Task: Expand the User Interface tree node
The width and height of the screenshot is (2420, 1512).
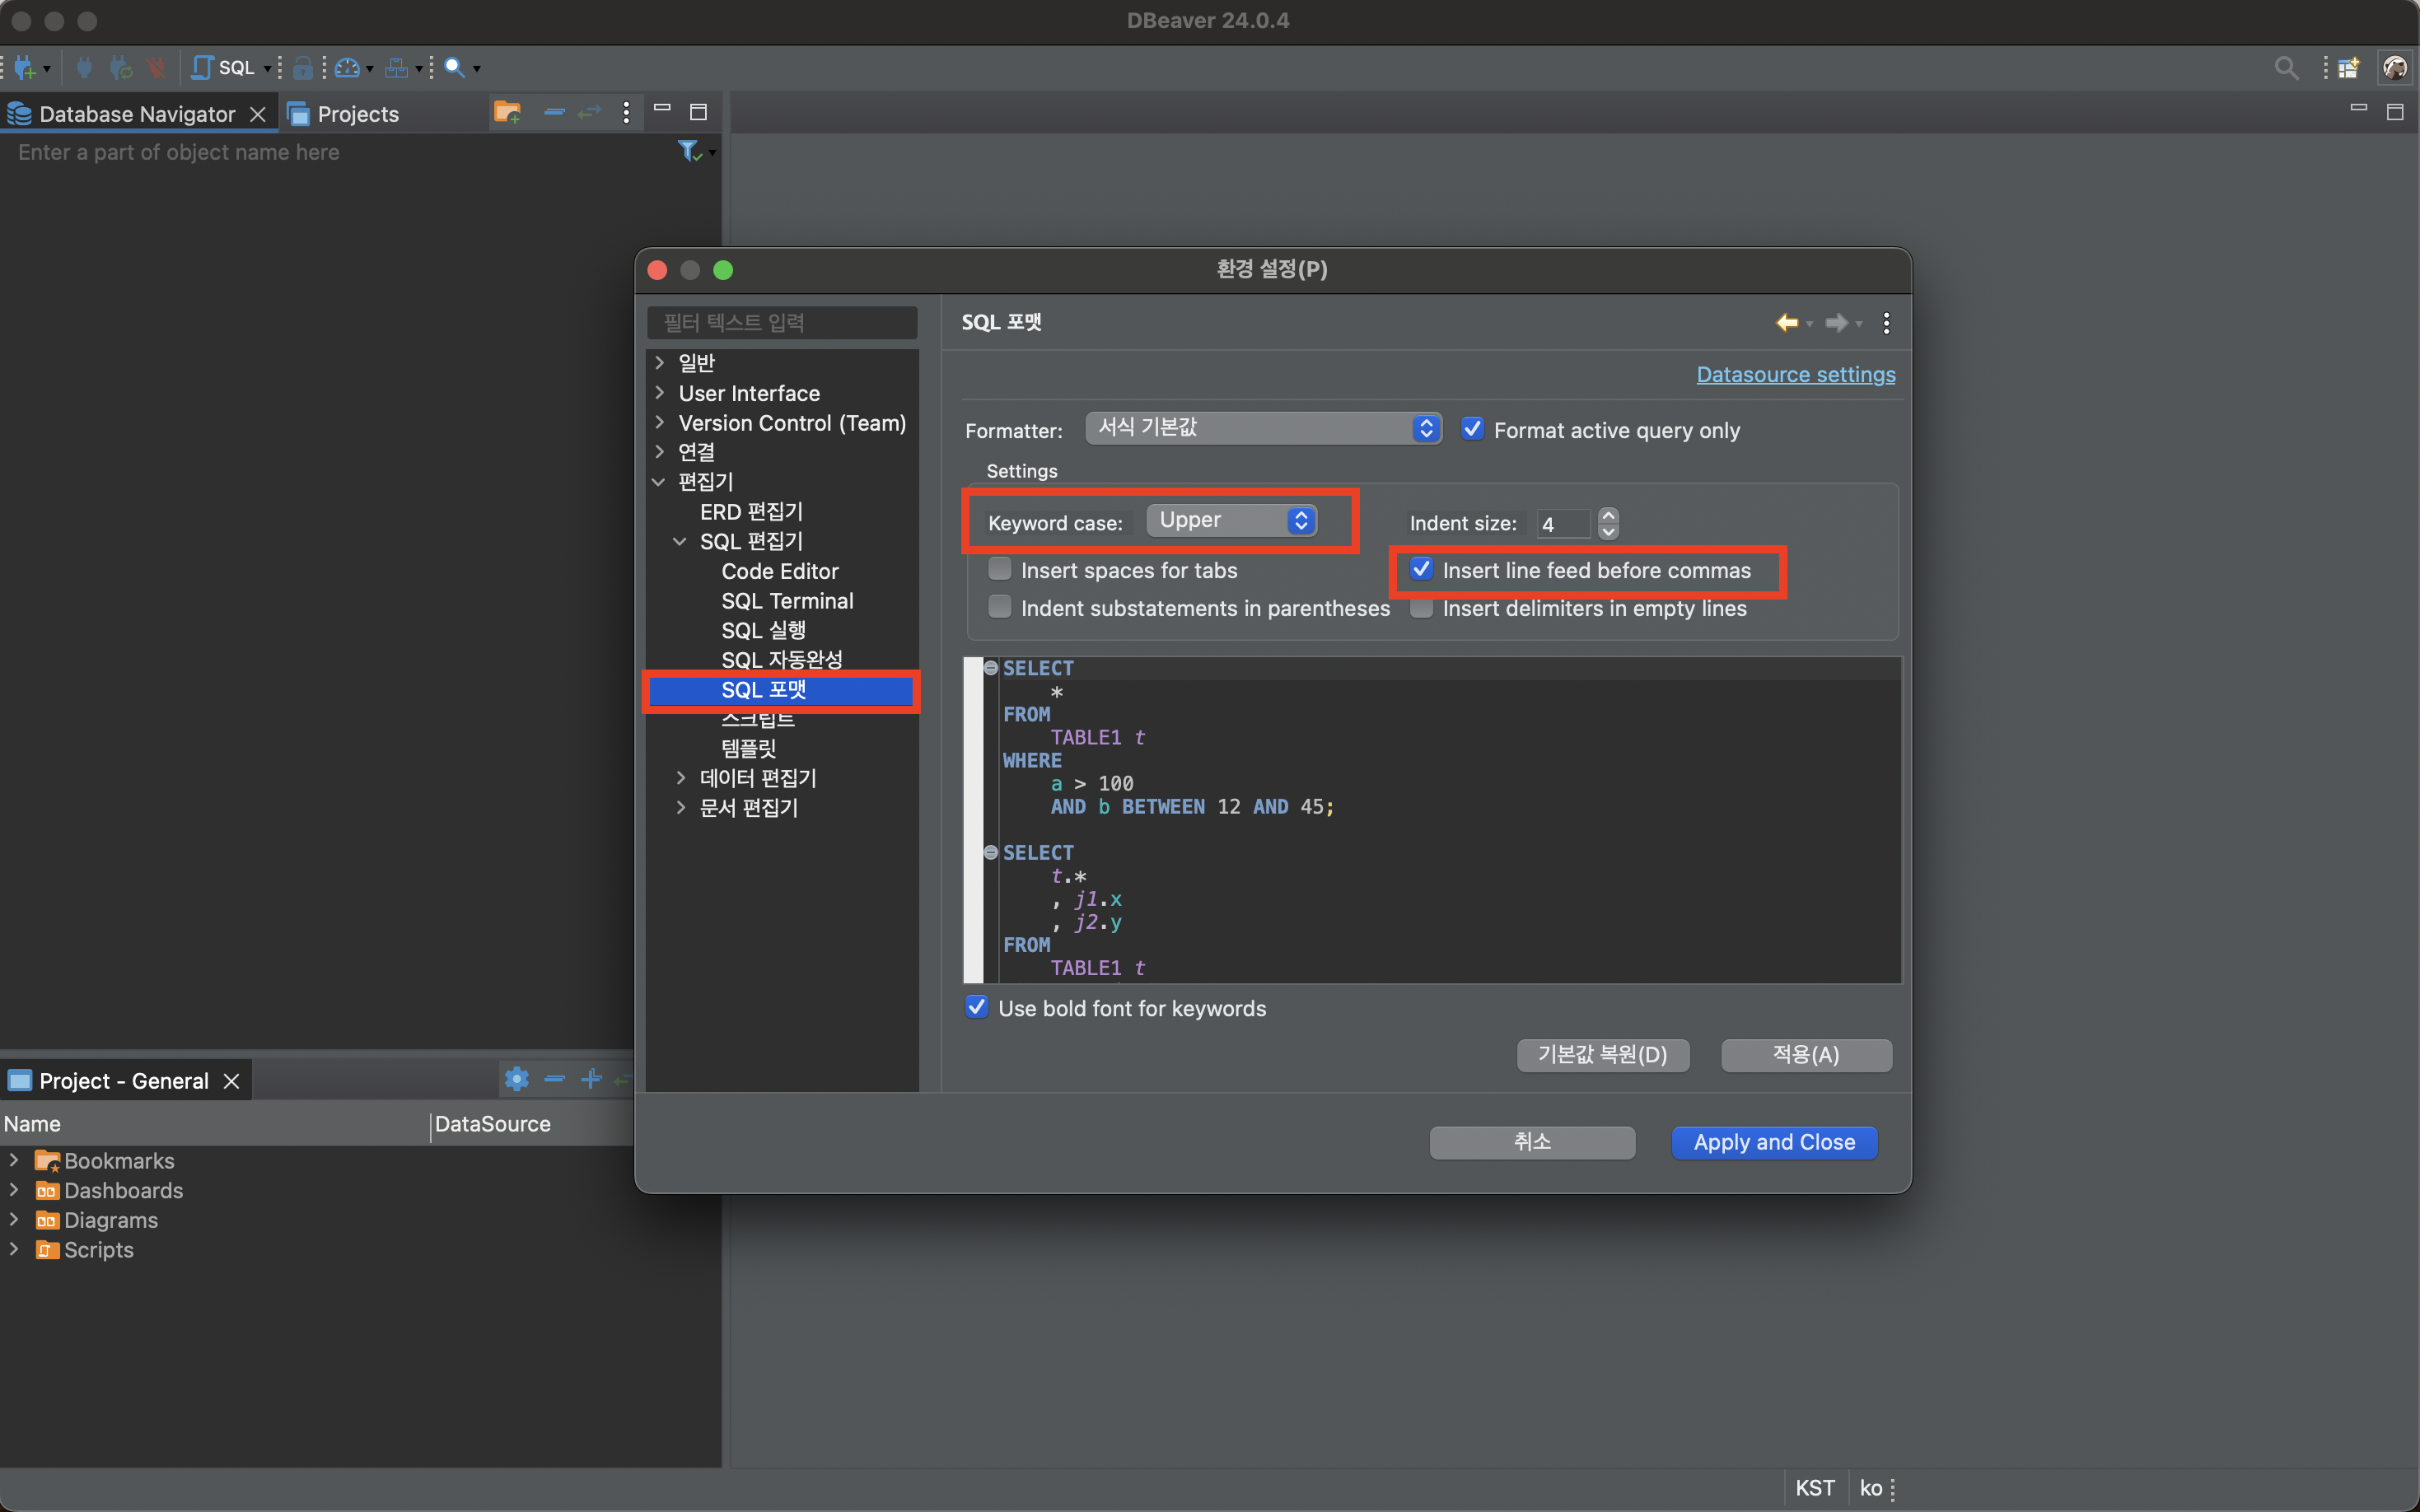Action: point(660,393)
